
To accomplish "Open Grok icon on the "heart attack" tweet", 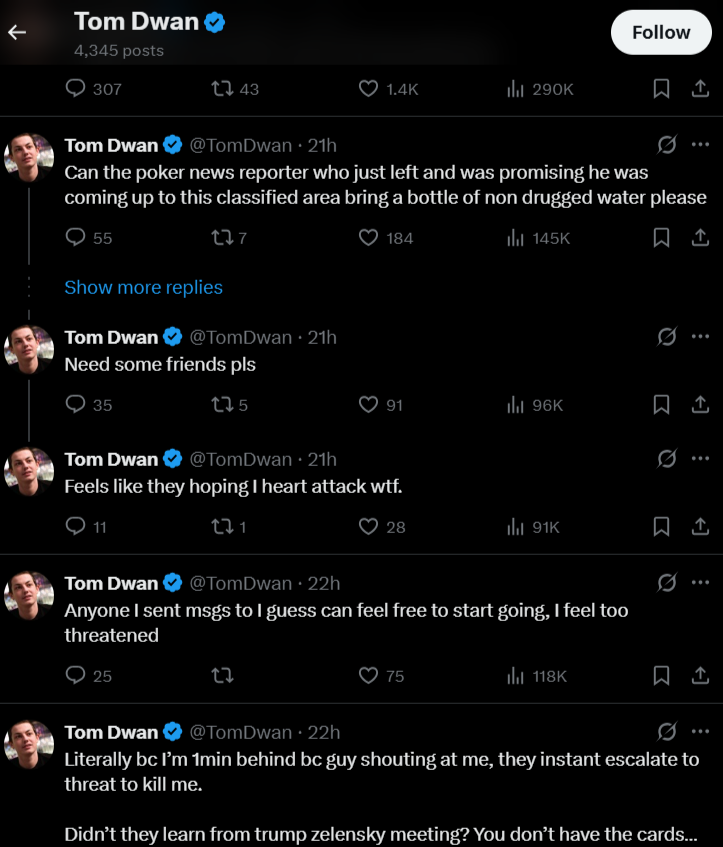I will point(667,459).
